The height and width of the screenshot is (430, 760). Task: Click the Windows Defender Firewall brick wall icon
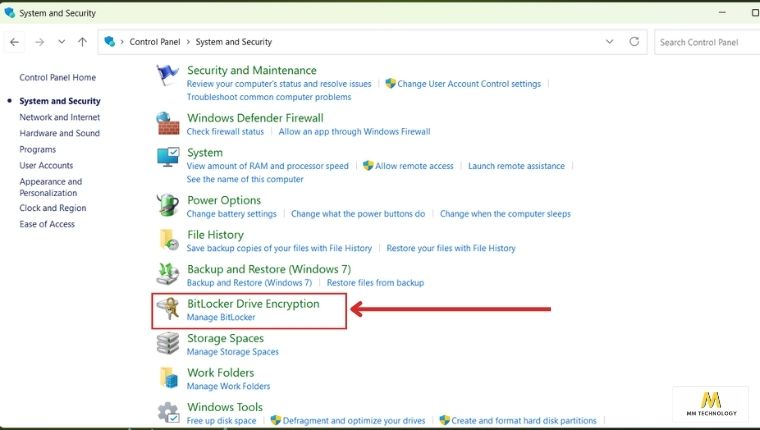(168, 123)
